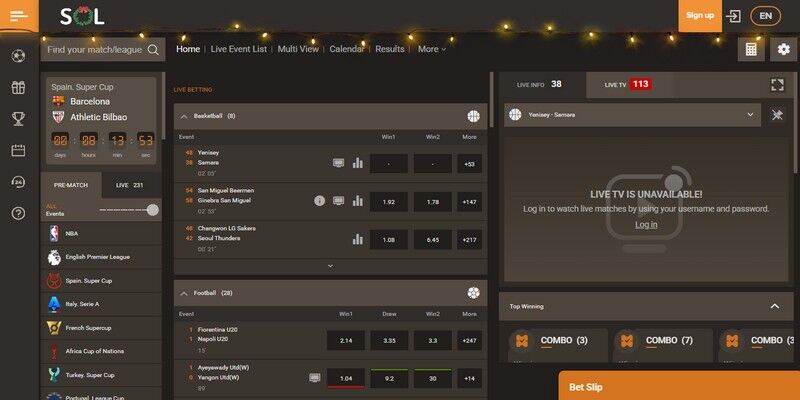Collapse the Basketball section
This screenshot has height=400, width=800.
coord(184,117)
